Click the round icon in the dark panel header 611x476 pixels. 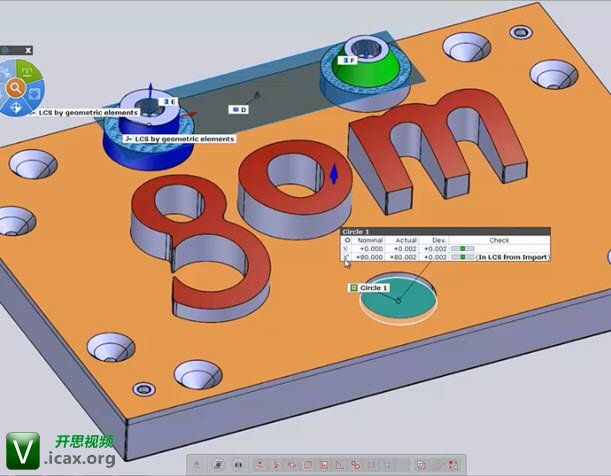coord(5,50)
